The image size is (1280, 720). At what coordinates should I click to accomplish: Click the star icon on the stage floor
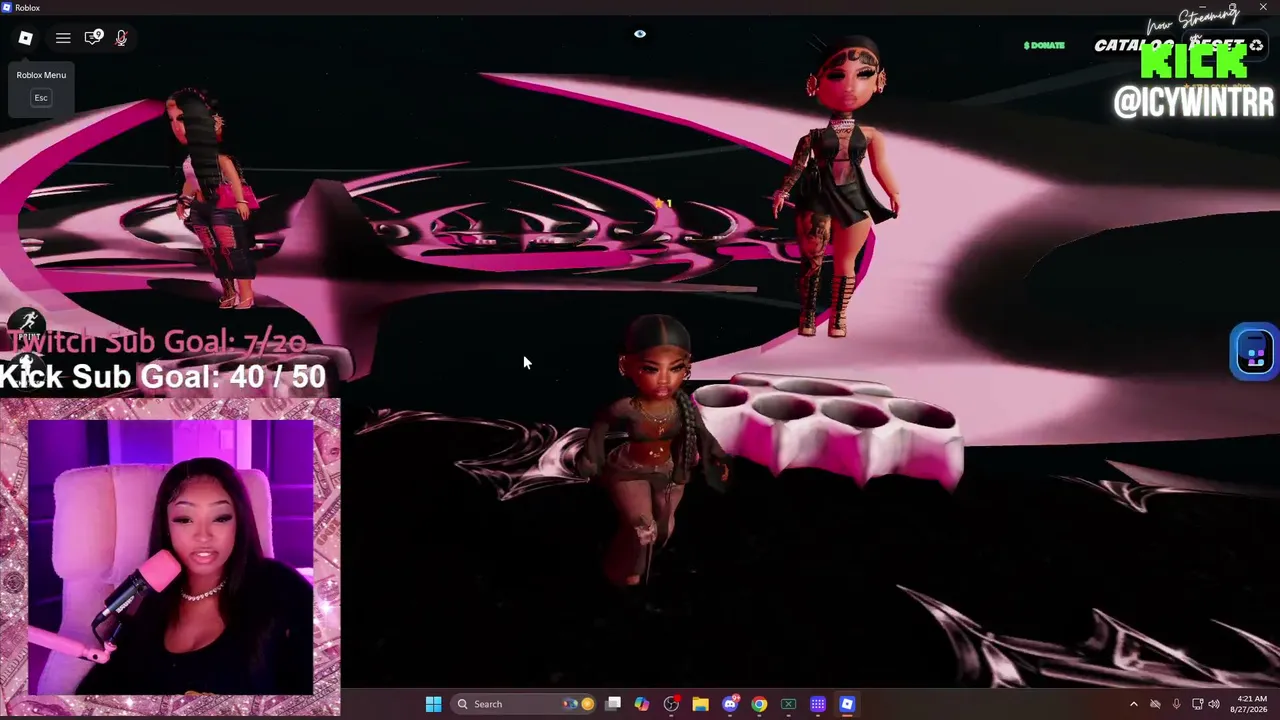pyautogui.click(x=659, y=204)
